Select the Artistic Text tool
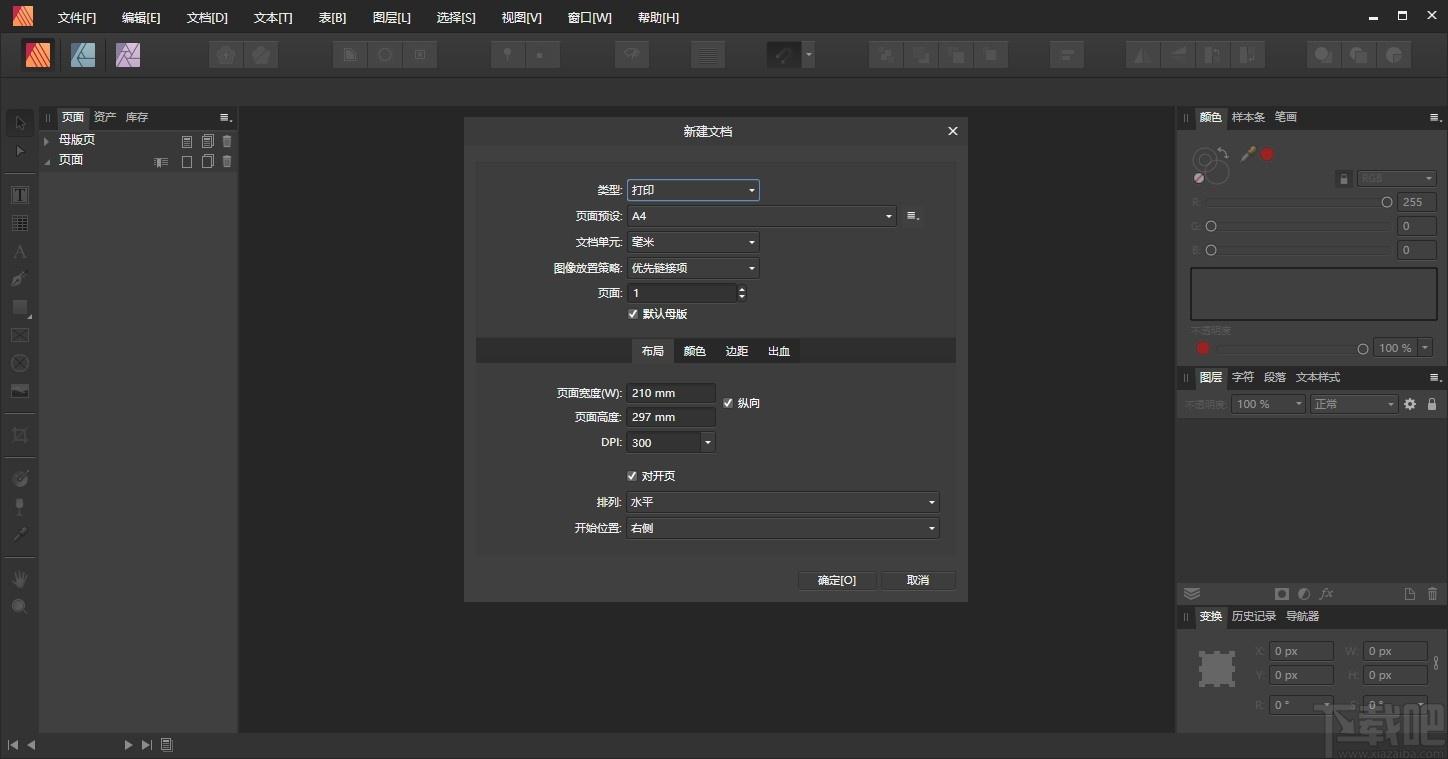This screenshot has height=759, width=1448. pyautogui.click(x=20, y=251)
